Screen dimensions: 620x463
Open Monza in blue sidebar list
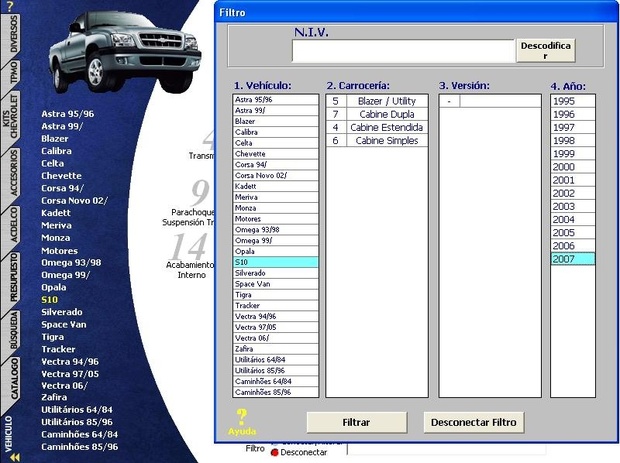tap(55, 238)
